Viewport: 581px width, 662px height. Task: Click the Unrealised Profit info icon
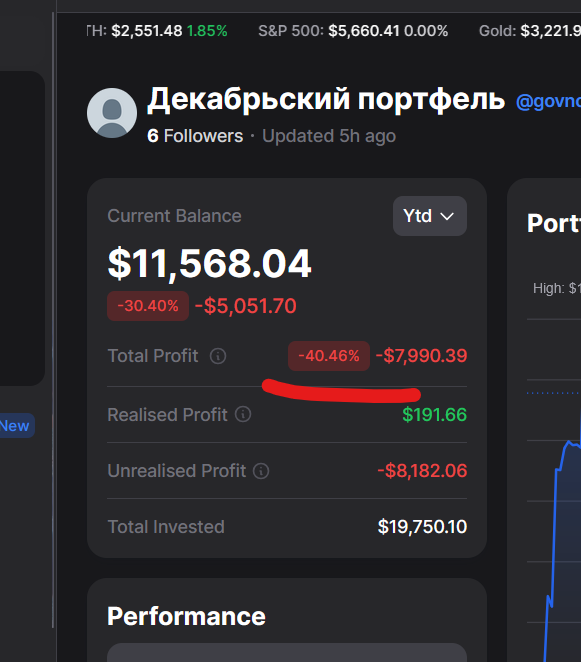(x=261, y=471)
